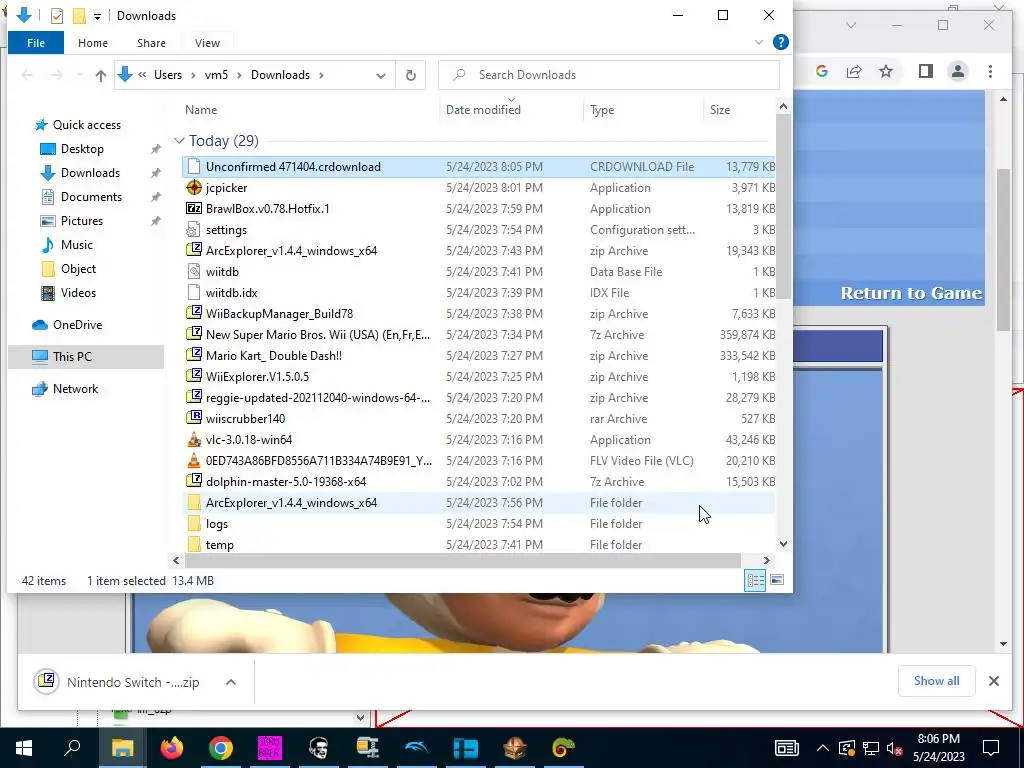Open Documents in navigation pane
The height and width of the screenshot is (768, 1024).
coord(91,197)
